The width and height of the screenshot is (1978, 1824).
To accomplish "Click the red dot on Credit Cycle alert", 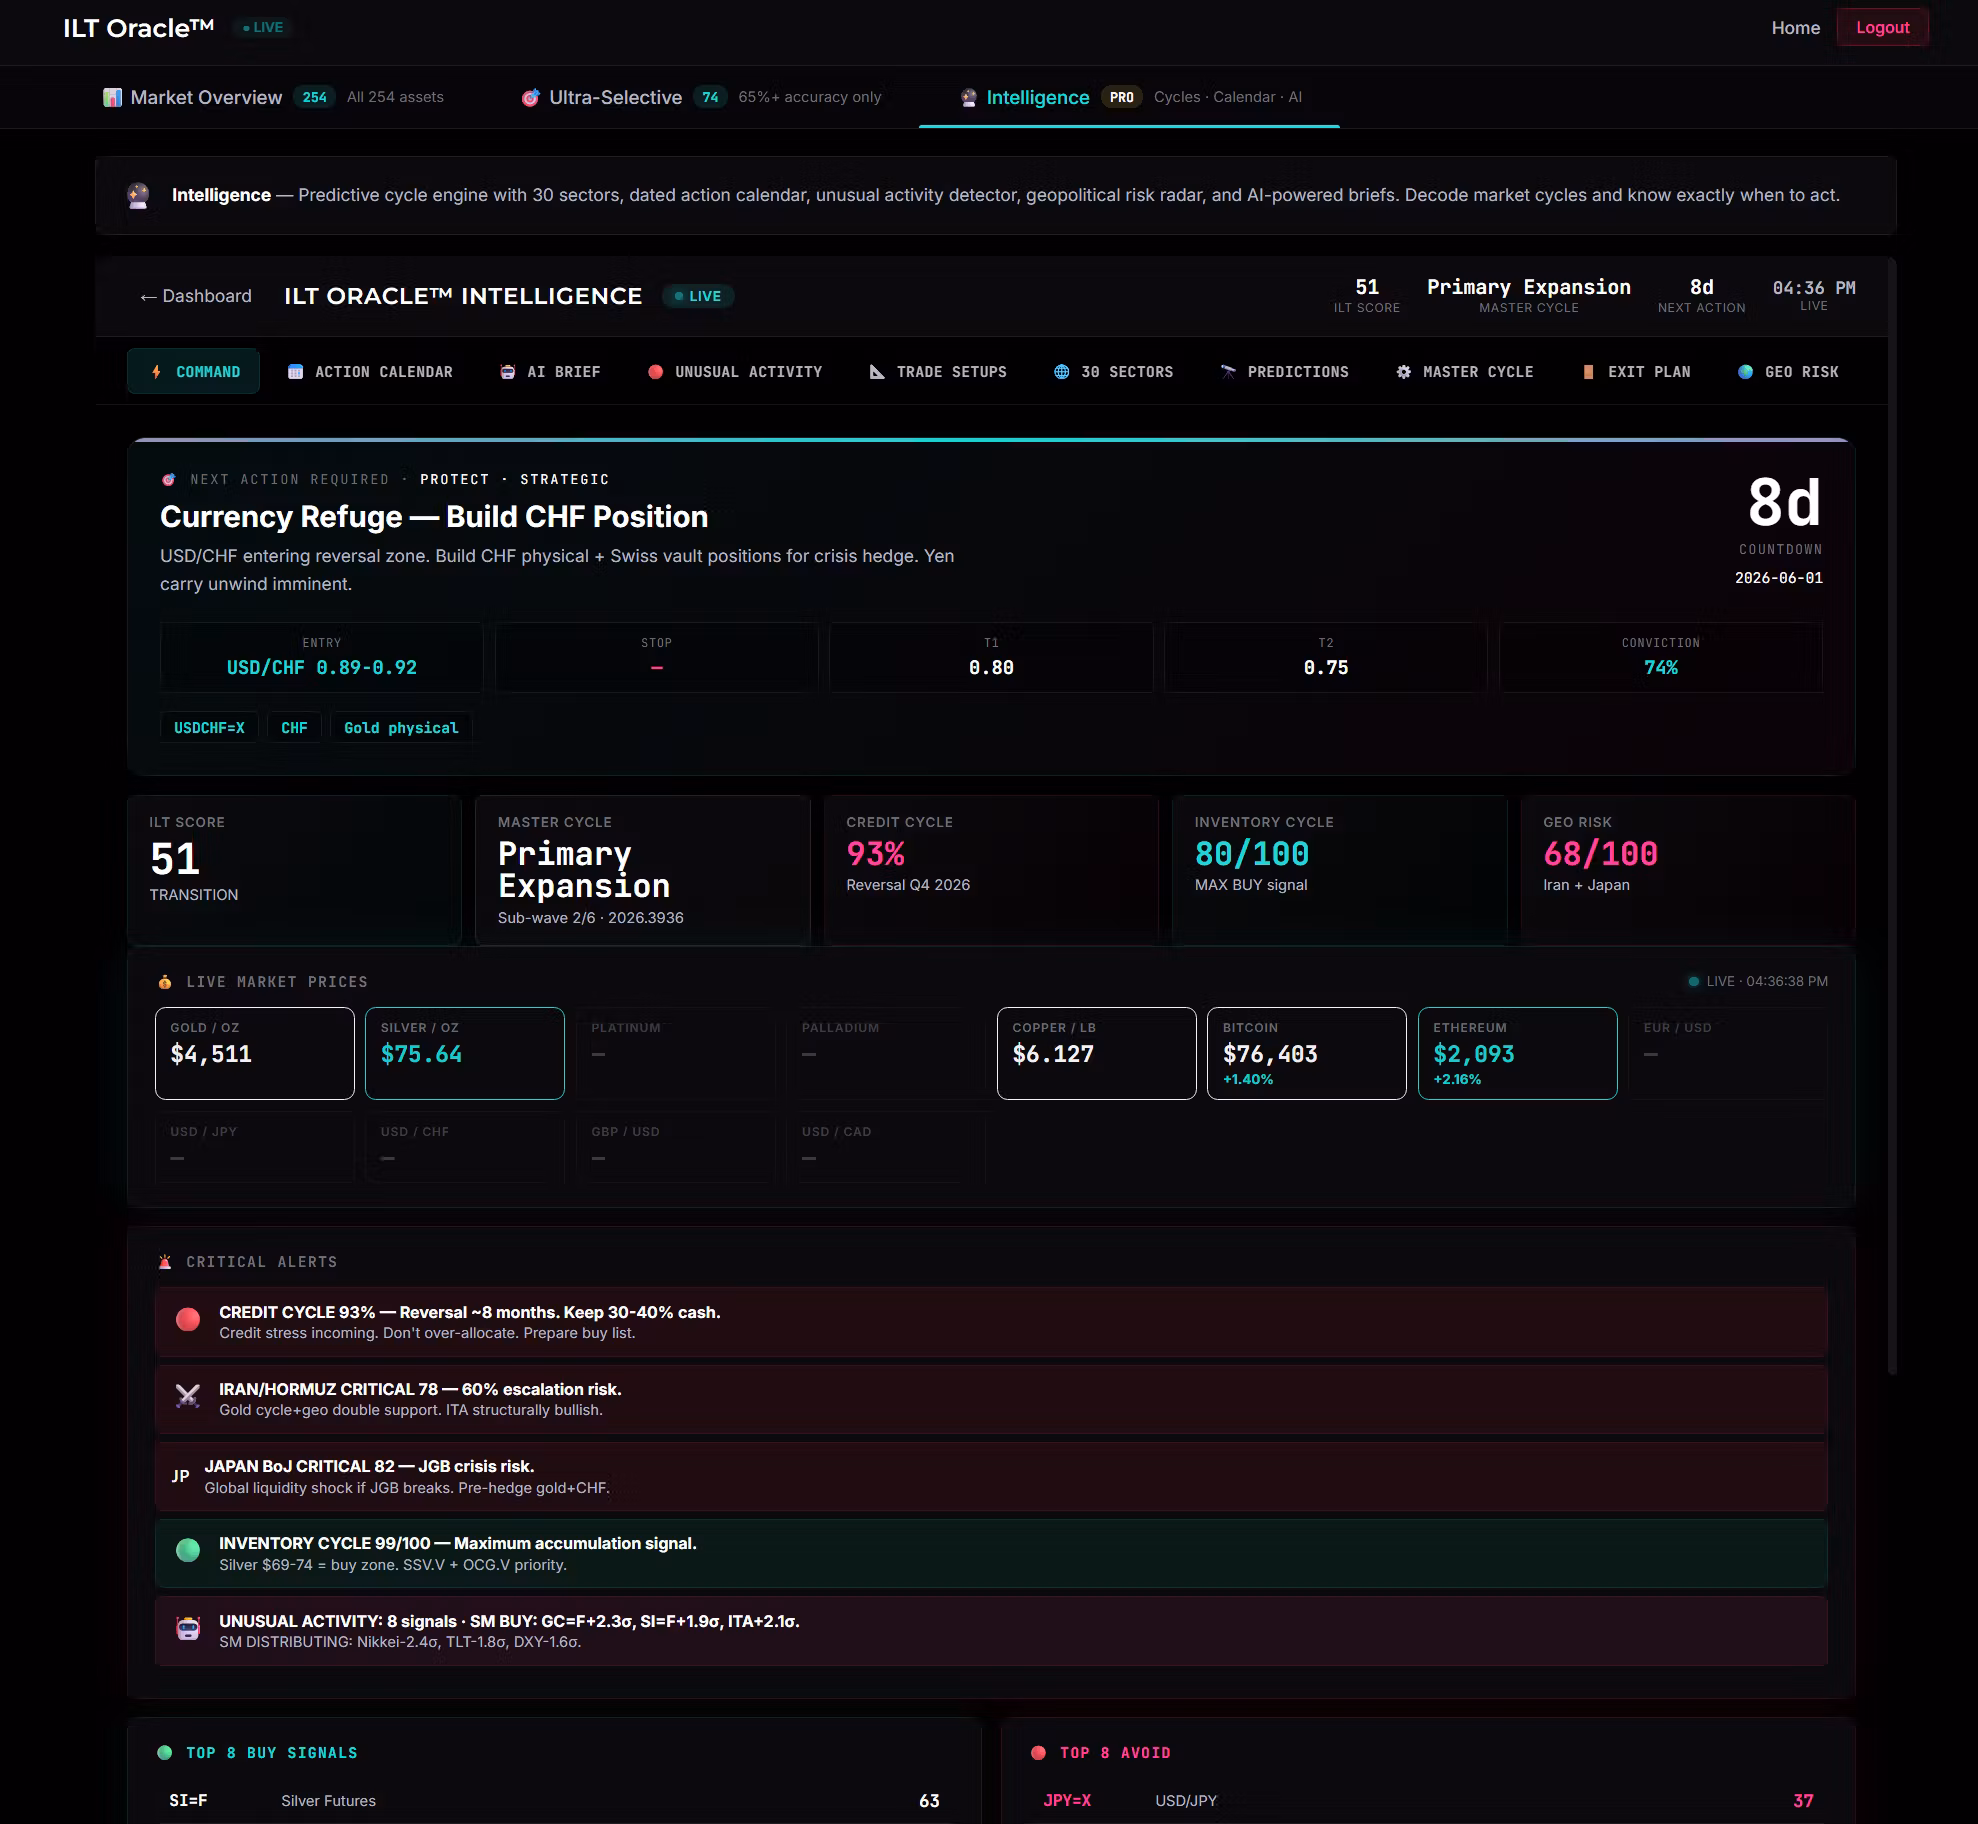I will (x=187, y=1320).
